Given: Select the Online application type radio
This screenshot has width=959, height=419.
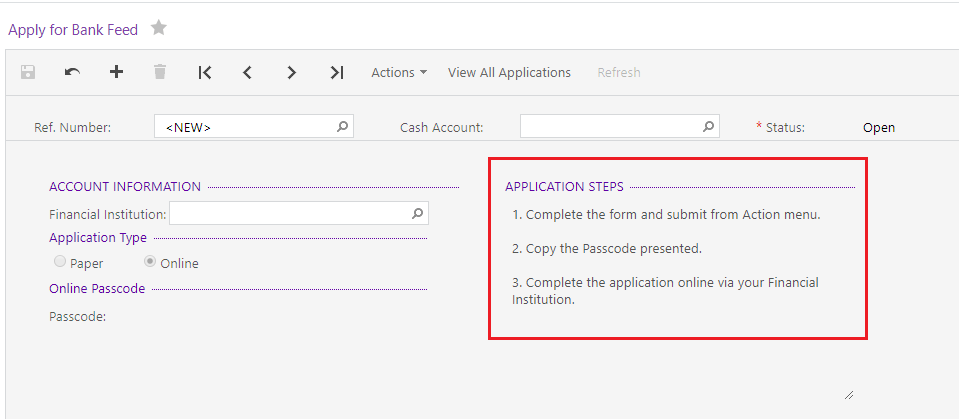Looking at the screenshot, I should pos(150,262).
